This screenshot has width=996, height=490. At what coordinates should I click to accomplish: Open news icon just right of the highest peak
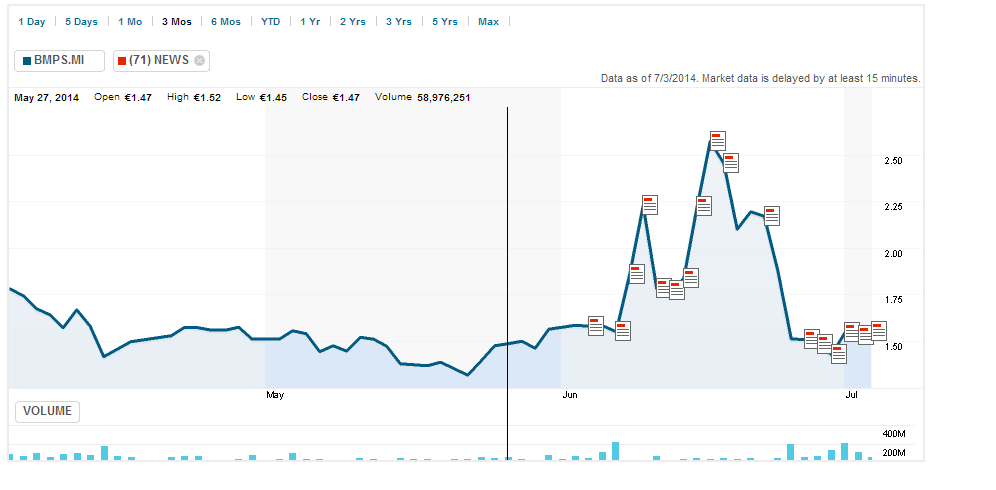[731, 163]
